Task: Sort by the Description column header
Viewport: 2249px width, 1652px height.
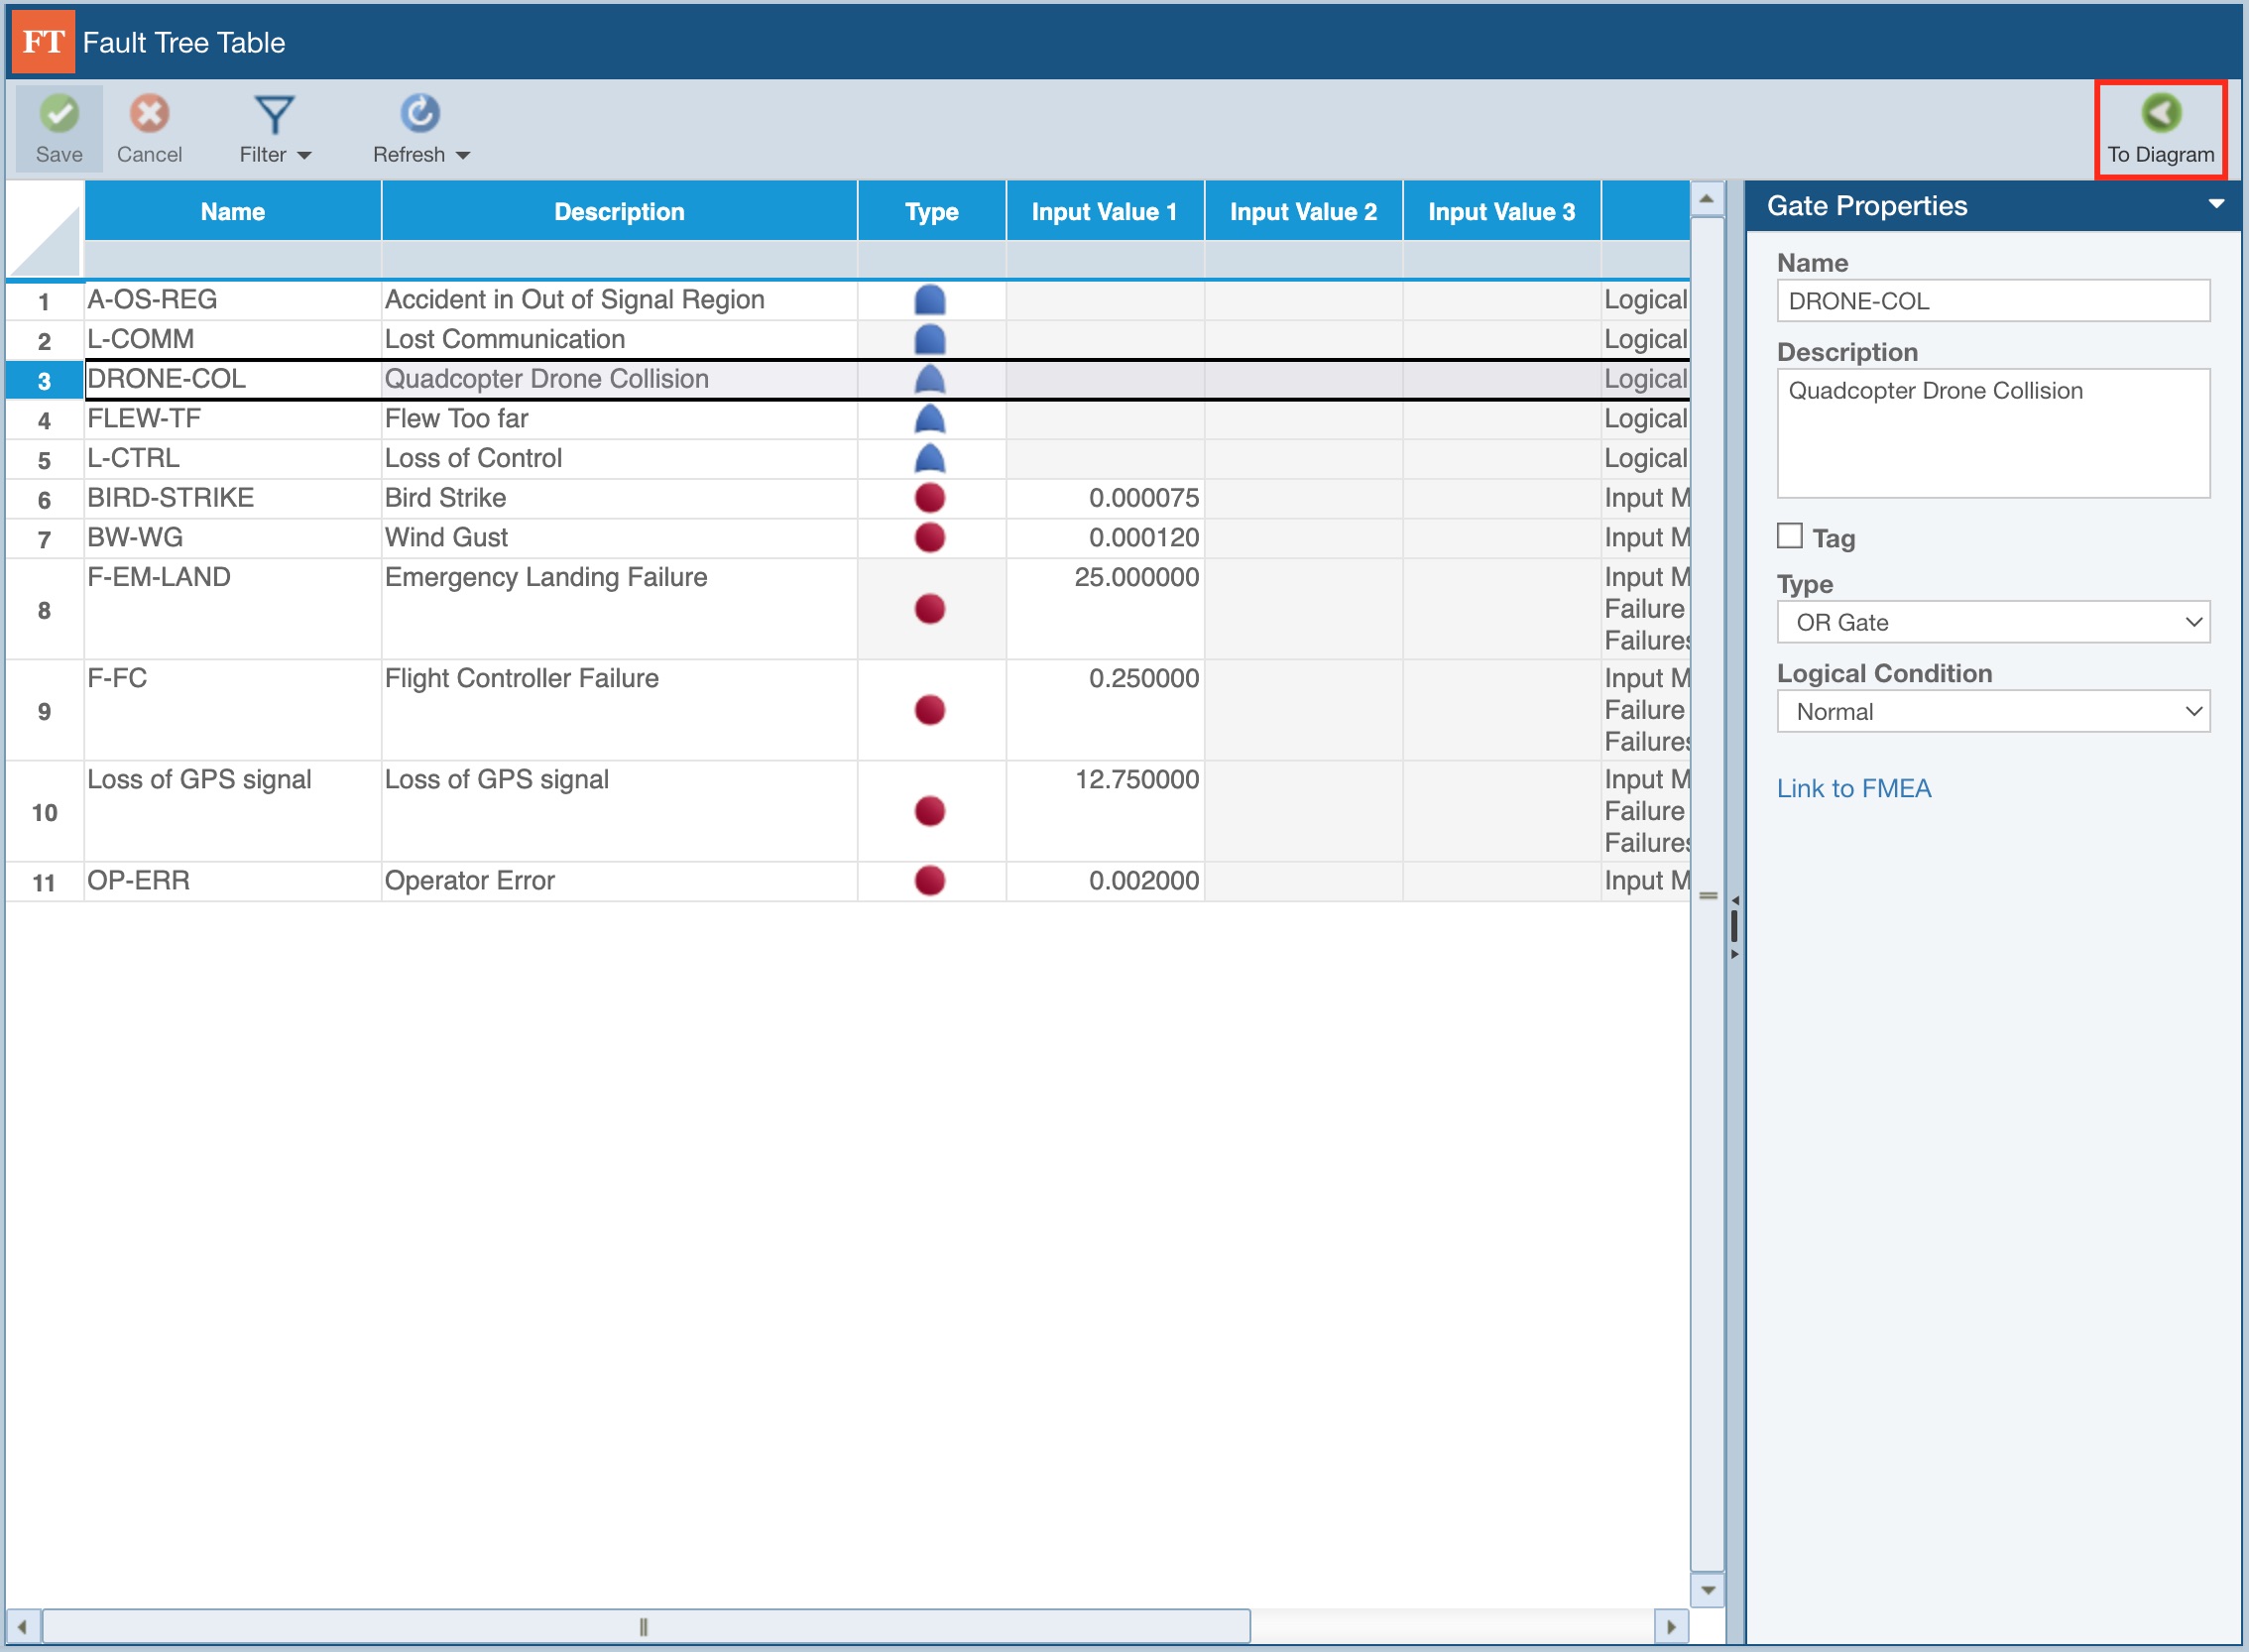Action: coord(619,212)
